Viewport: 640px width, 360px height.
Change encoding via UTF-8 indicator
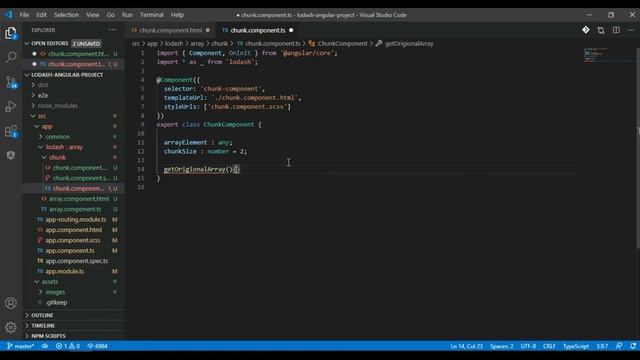(x=528, y=346)
